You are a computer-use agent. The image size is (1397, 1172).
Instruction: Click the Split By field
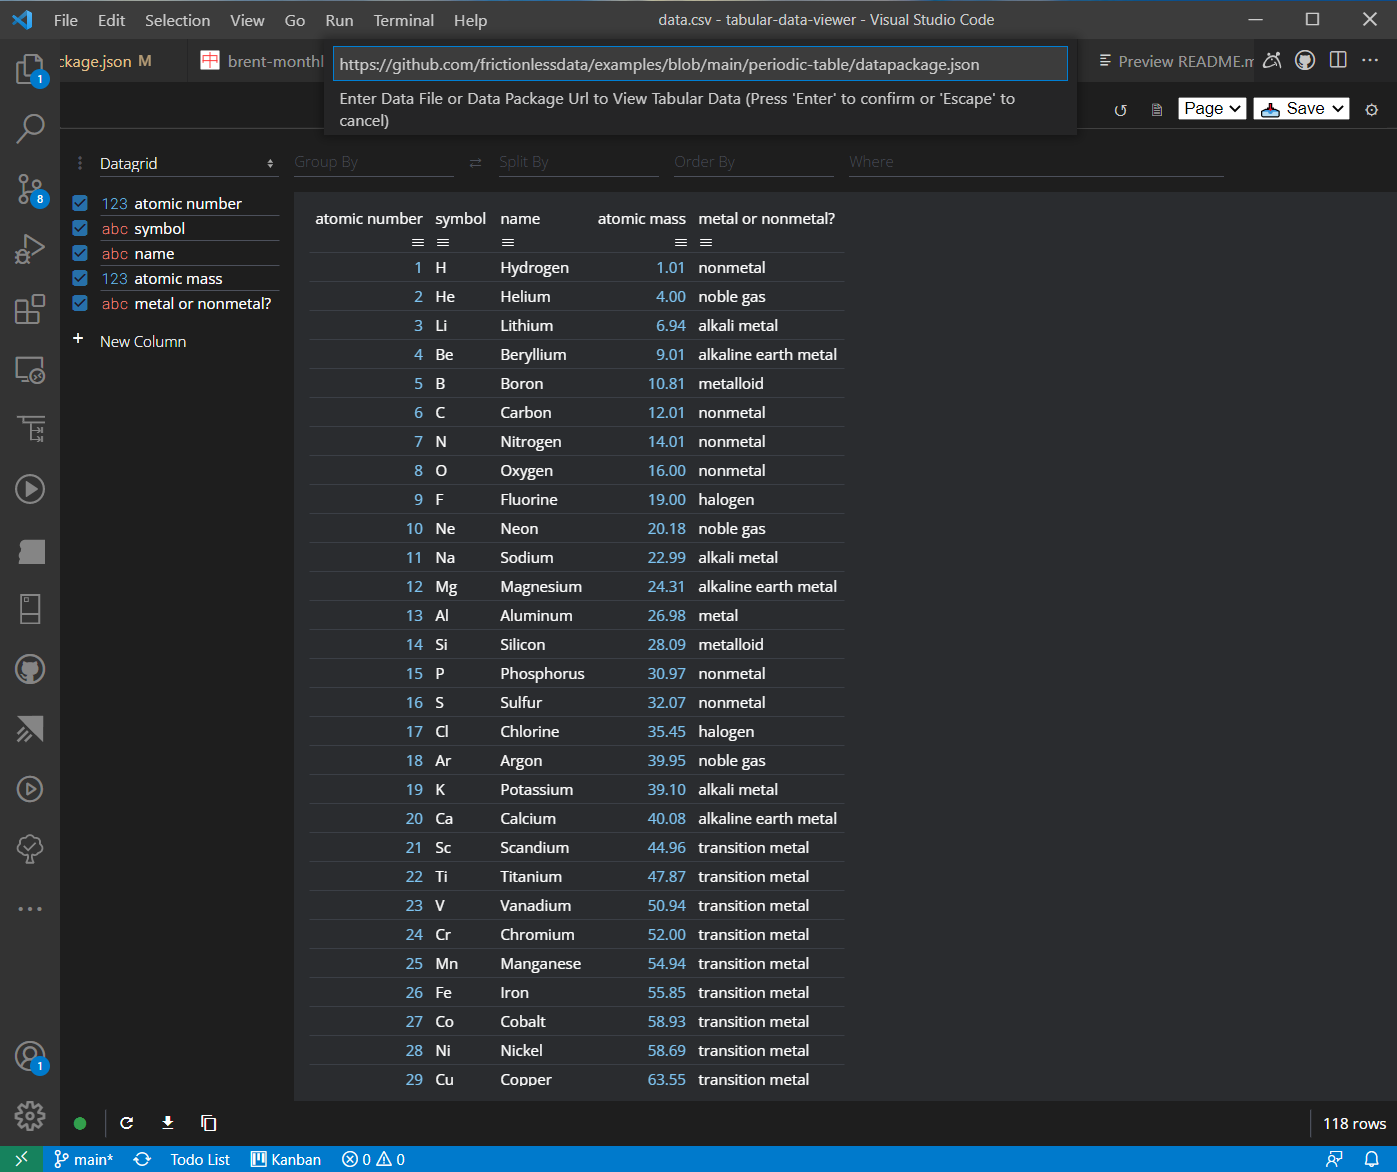click(x=579, y=162)
